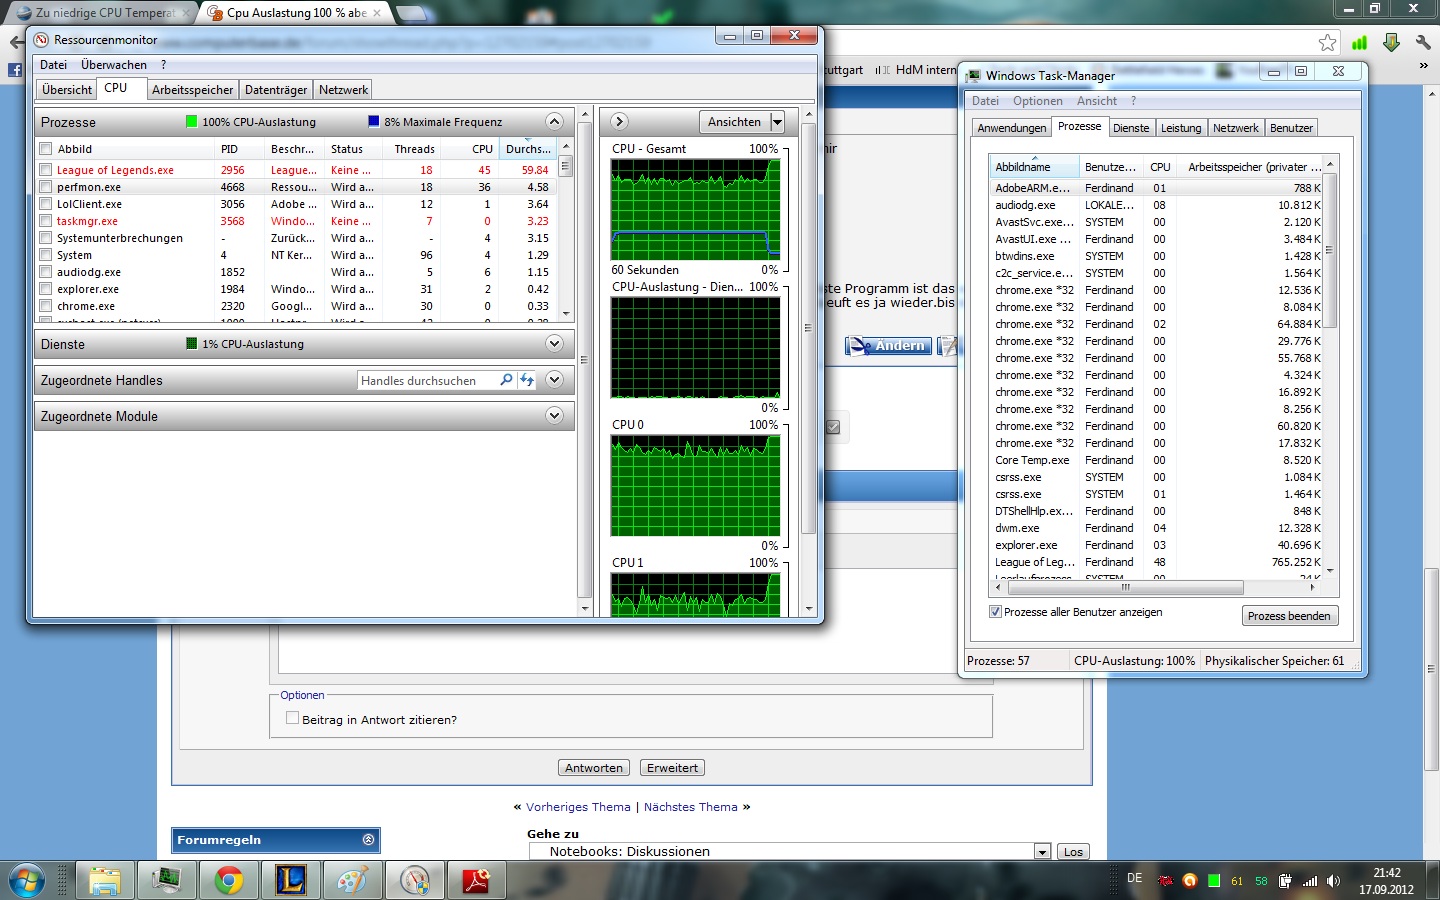The width and height of the screenshot is (1440, 900).
Task: Click the Chrome back arrow
Action: pos(16,42)
